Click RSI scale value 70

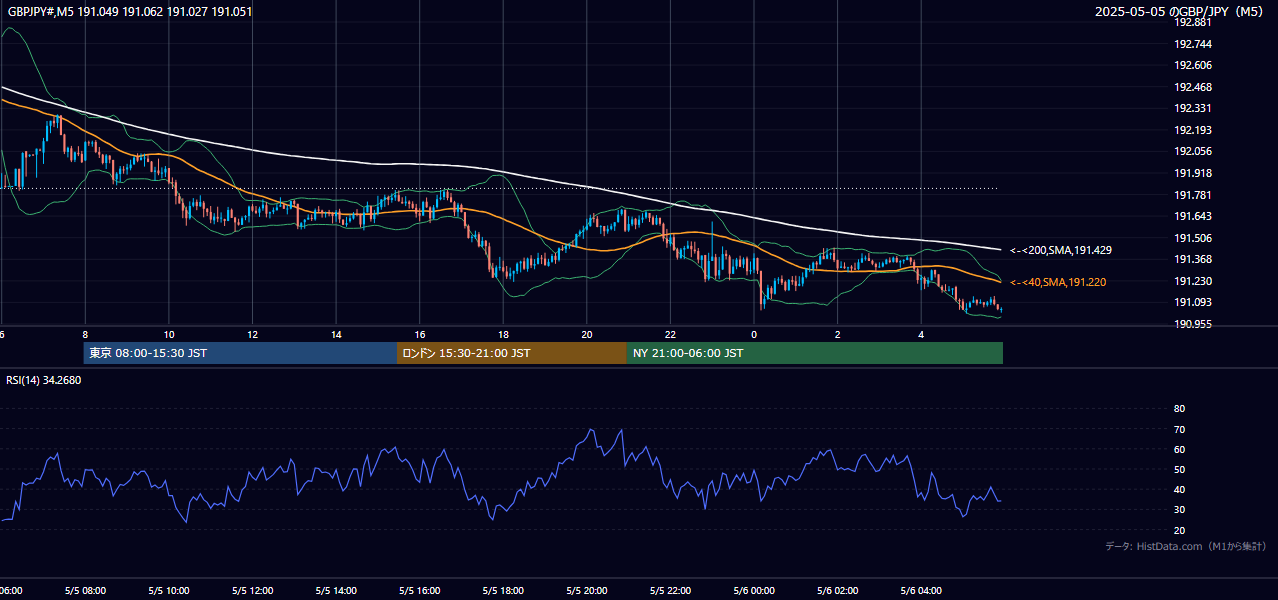[x=1179, y=429]
